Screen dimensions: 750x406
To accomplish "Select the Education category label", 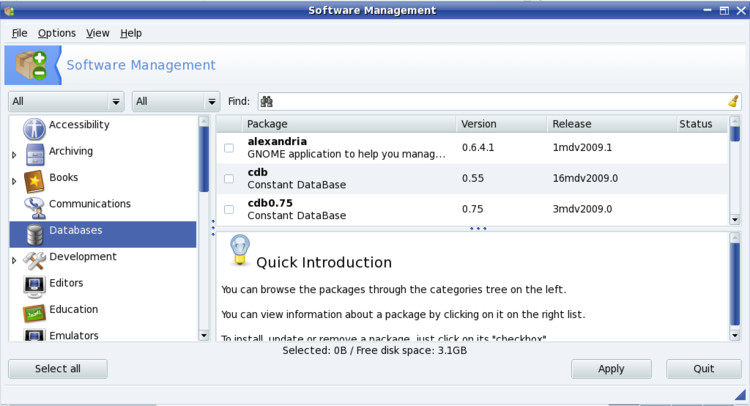I will click(74, 309).
